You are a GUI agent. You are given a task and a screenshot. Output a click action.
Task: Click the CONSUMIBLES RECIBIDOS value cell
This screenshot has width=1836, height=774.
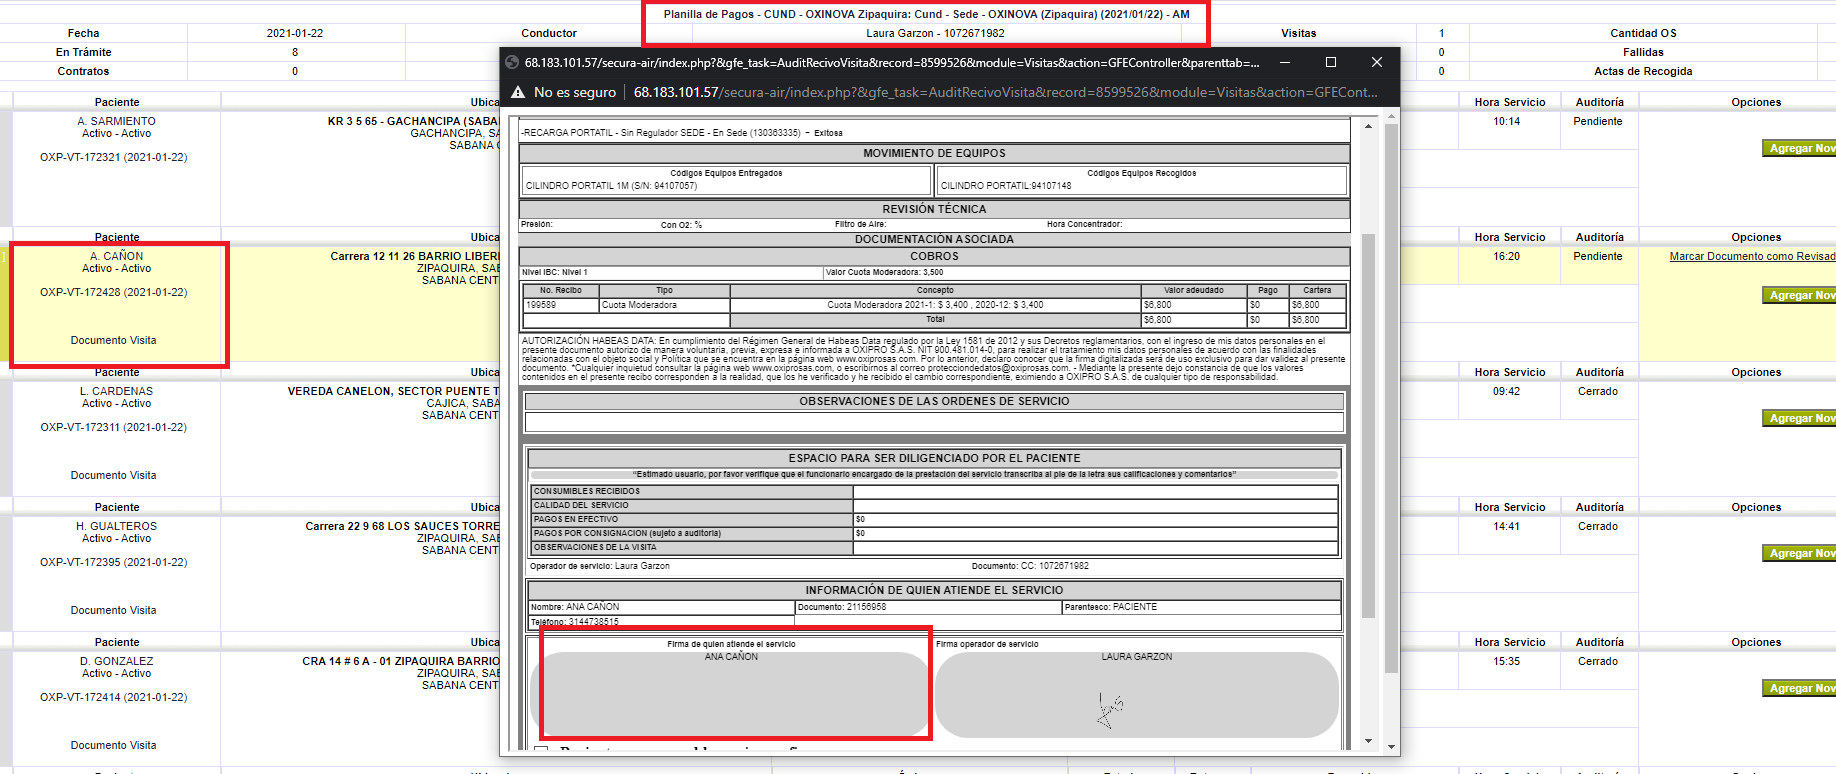1095,492
